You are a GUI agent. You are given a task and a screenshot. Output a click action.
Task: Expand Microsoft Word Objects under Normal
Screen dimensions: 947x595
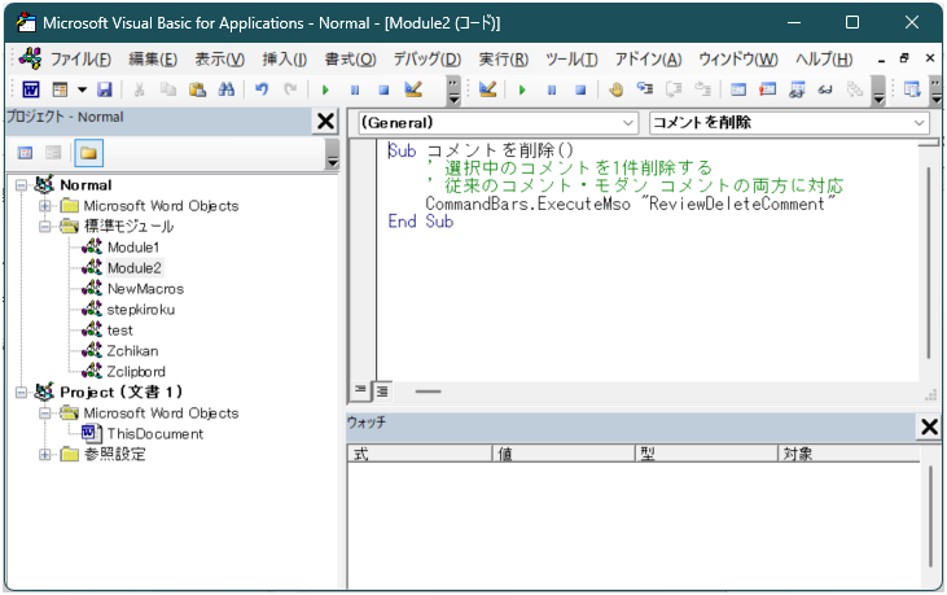pos(45,206)
